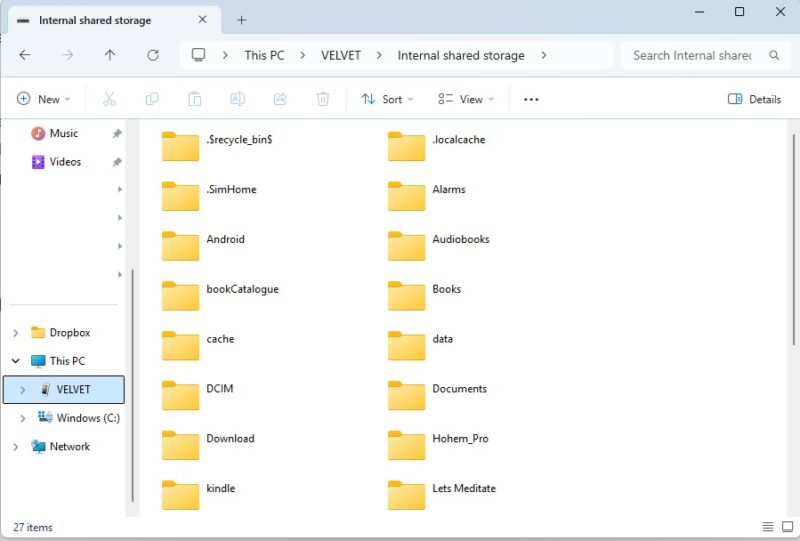Viewport: 800px width, 541px height.
Task: Select the kindle folder name
Action: pos(220,488)
